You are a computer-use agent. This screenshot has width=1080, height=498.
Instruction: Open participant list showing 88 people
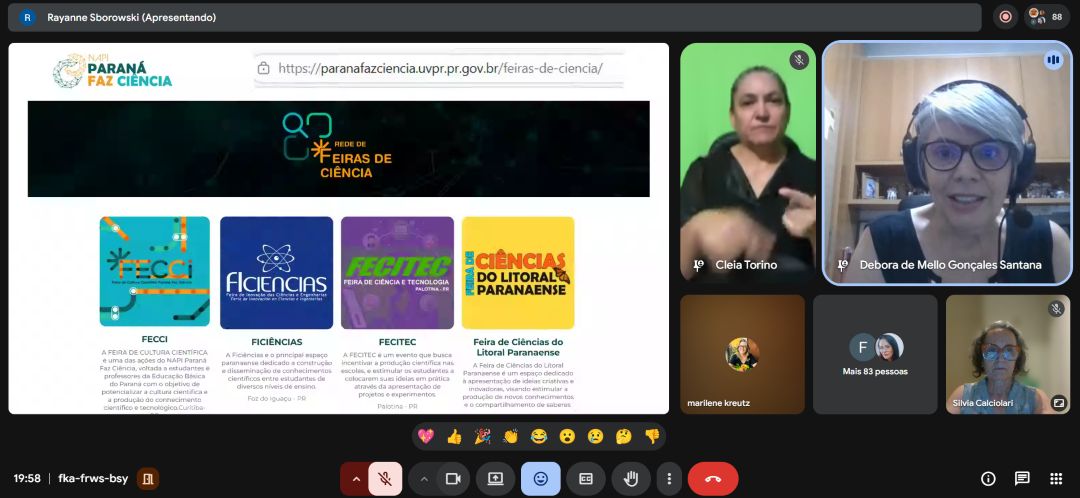[x=1048, y=17]
